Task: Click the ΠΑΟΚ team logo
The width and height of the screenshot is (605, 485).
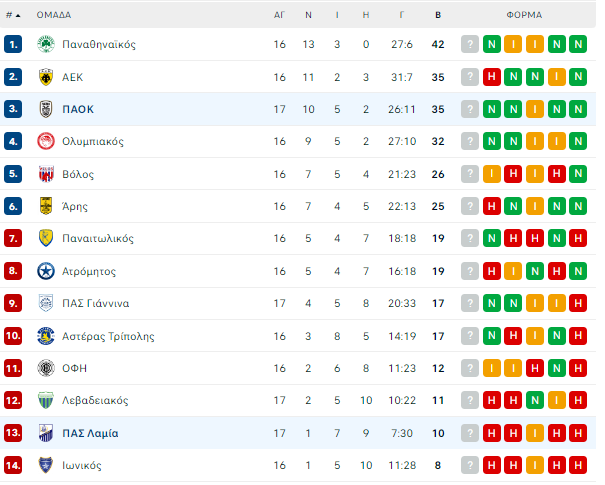Action: pyautogui.click(x=46, y=109)
